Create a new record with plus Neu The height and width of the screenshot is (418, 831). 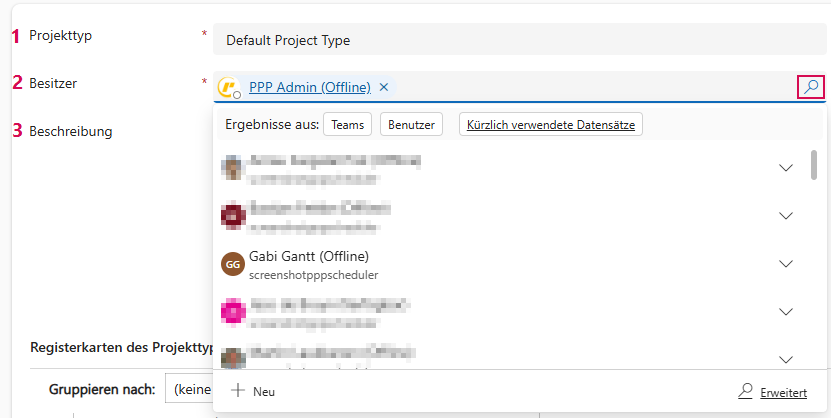pos(253,391)
